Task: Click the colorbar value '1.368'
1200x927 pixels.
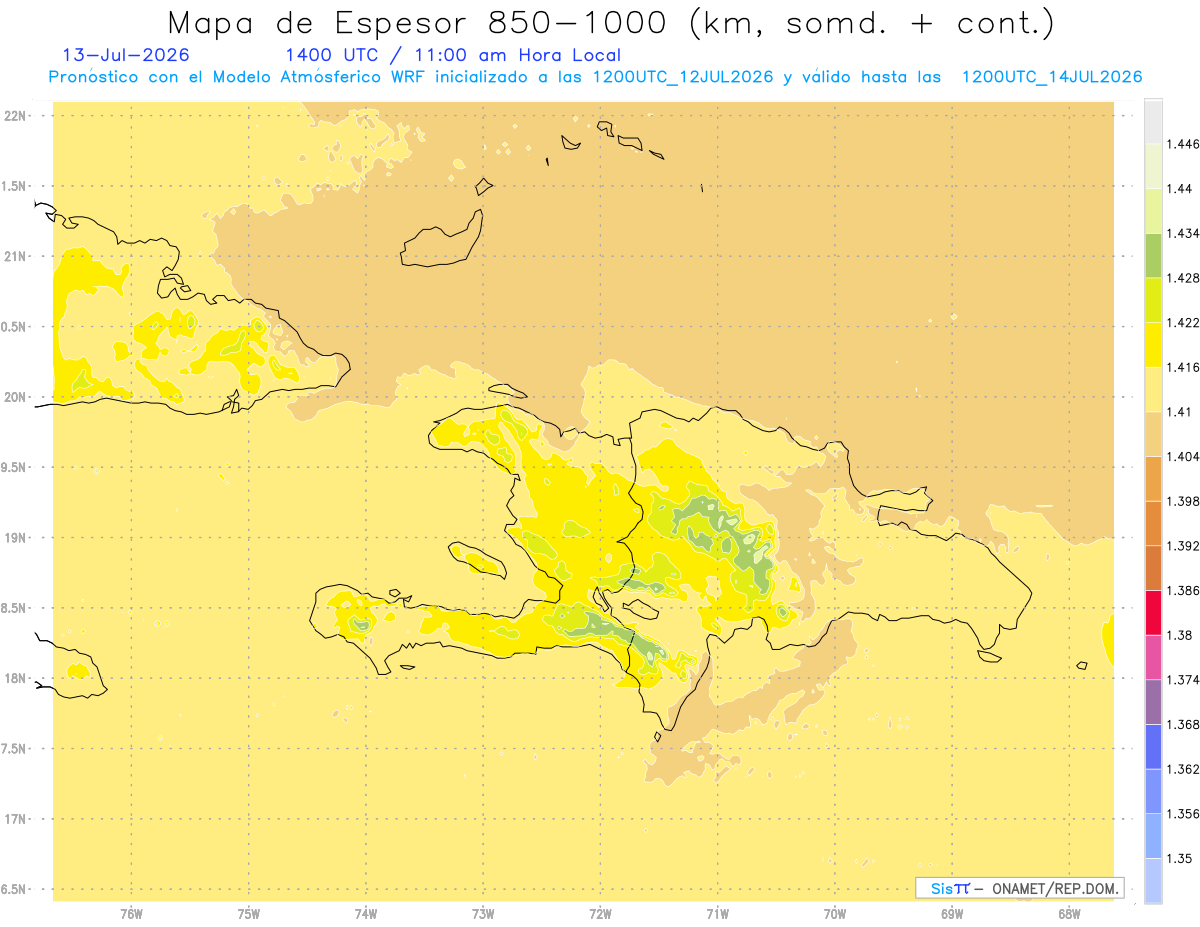Action: 1183,724
